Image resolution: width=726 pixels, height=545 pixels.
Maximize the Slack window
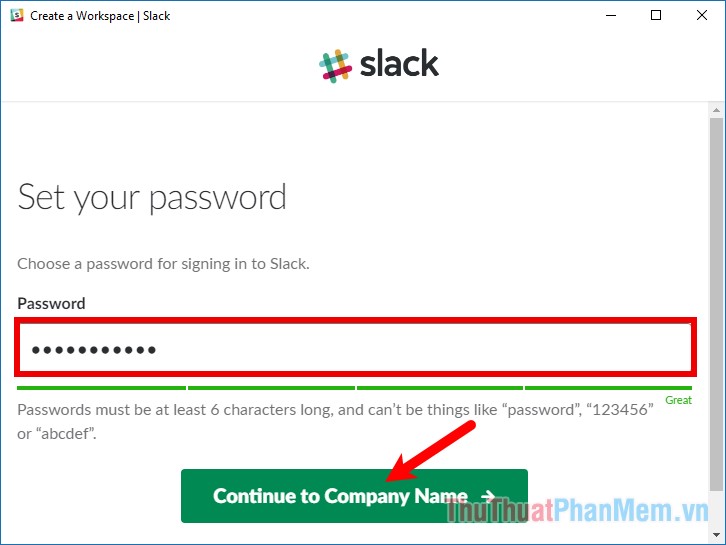pos(656,15)
